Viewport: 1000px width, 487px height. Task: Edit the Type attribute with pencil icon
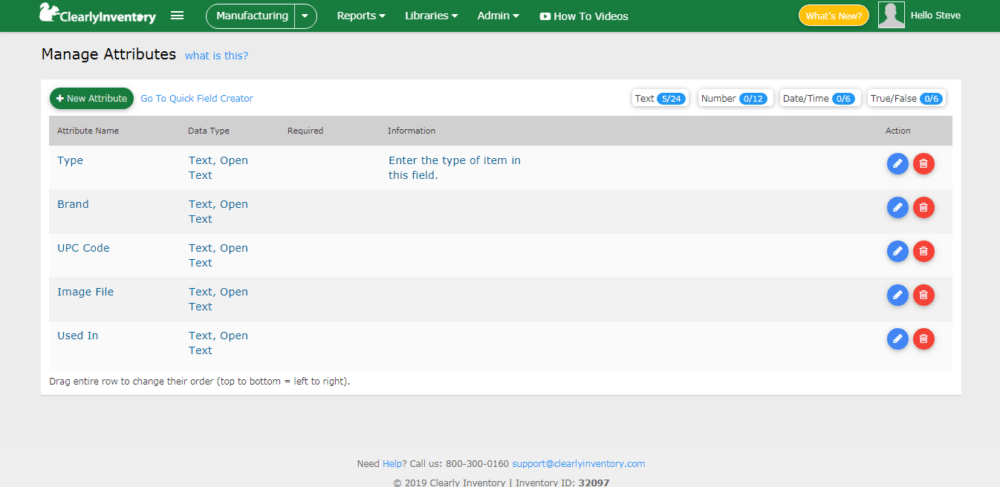pyautogui.click(x=897, y=164)
